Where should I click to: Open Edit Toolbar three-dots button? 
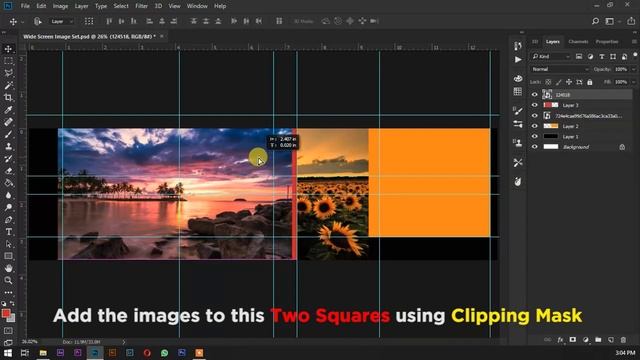8,292
